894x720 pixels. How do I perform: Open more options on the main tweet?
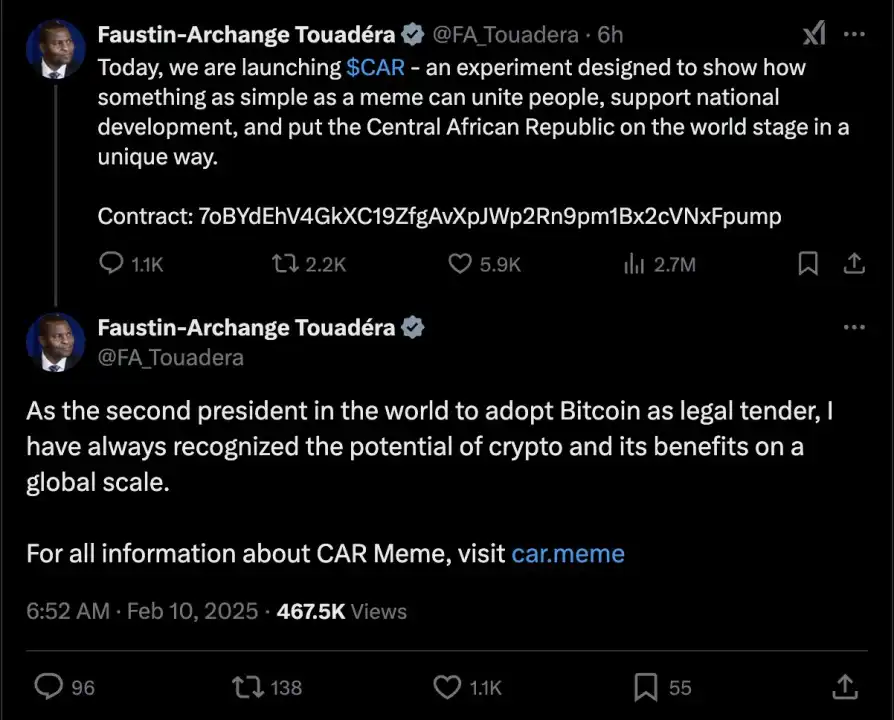(x=854, y=327)
